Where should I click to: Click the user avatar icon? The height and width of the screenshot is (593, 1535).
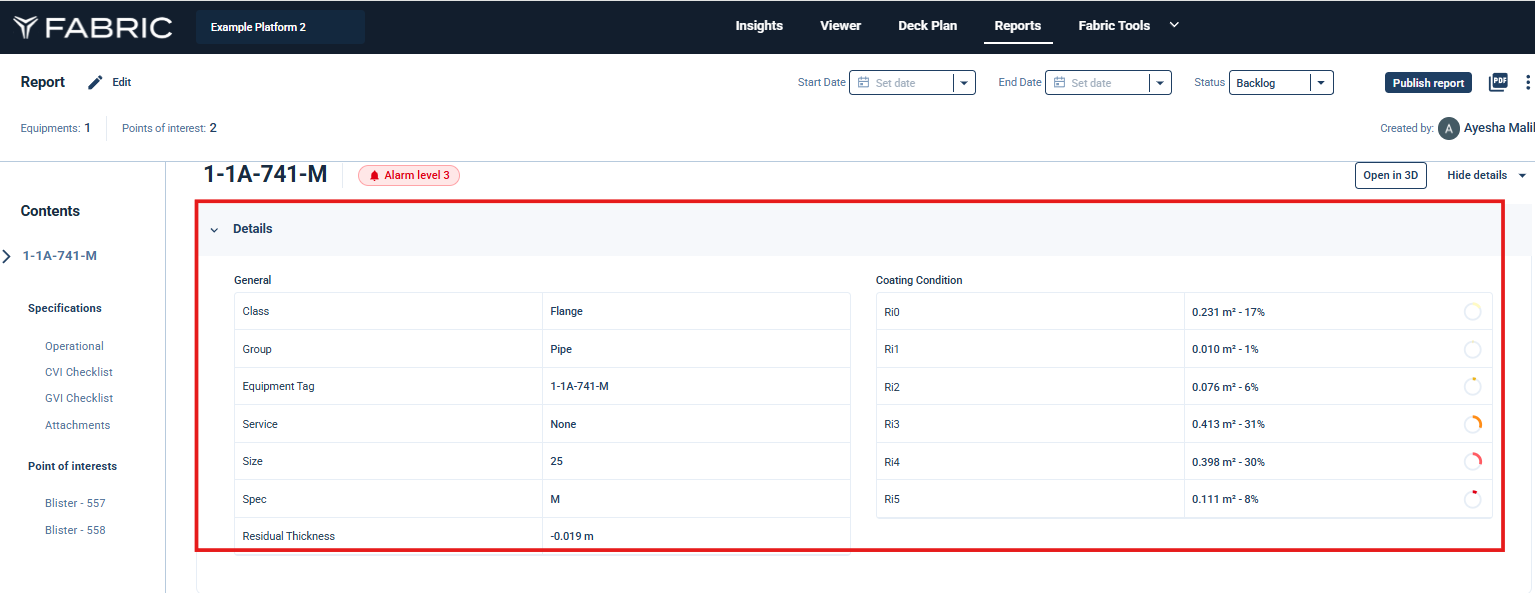point(1448,128)
